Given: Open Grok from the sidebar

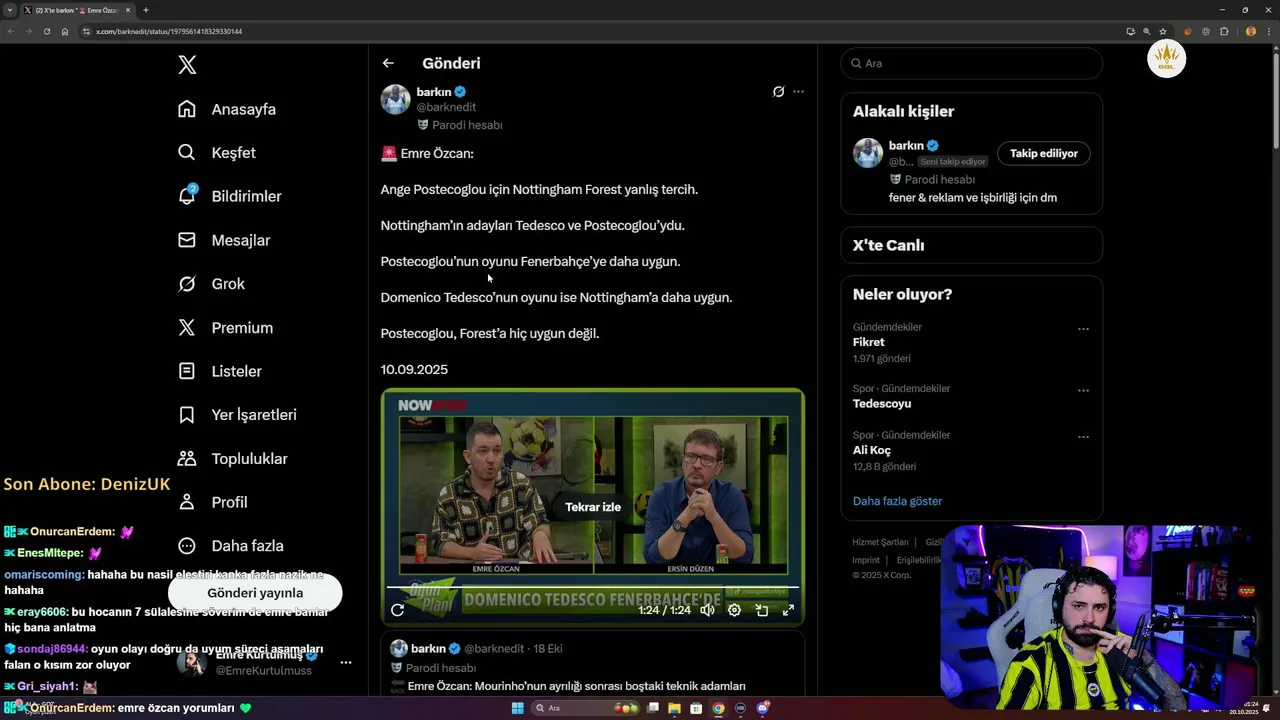Looking at the screenshot, I should (x=211, y=284).
